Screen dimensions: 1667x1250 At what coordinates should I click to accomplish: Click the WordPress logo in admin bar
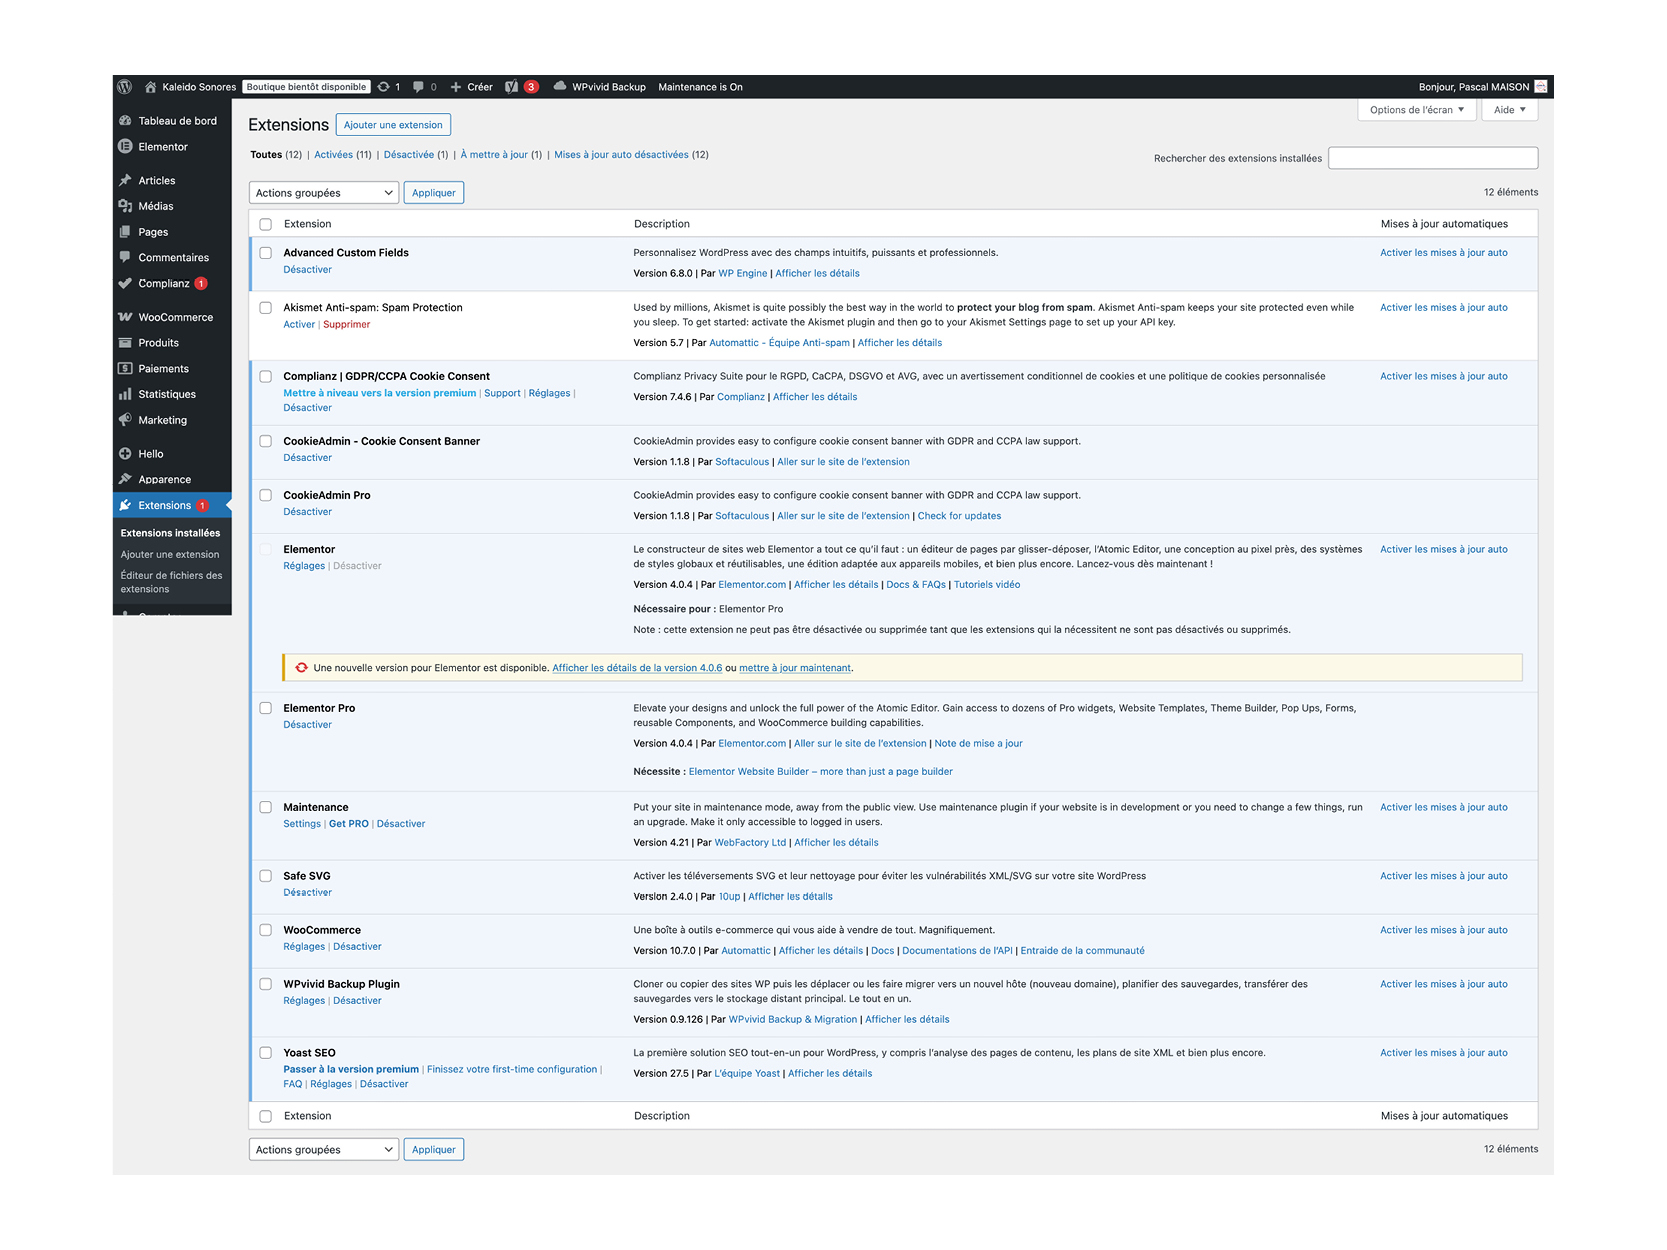pyautogui.click(x=125, y=87)
